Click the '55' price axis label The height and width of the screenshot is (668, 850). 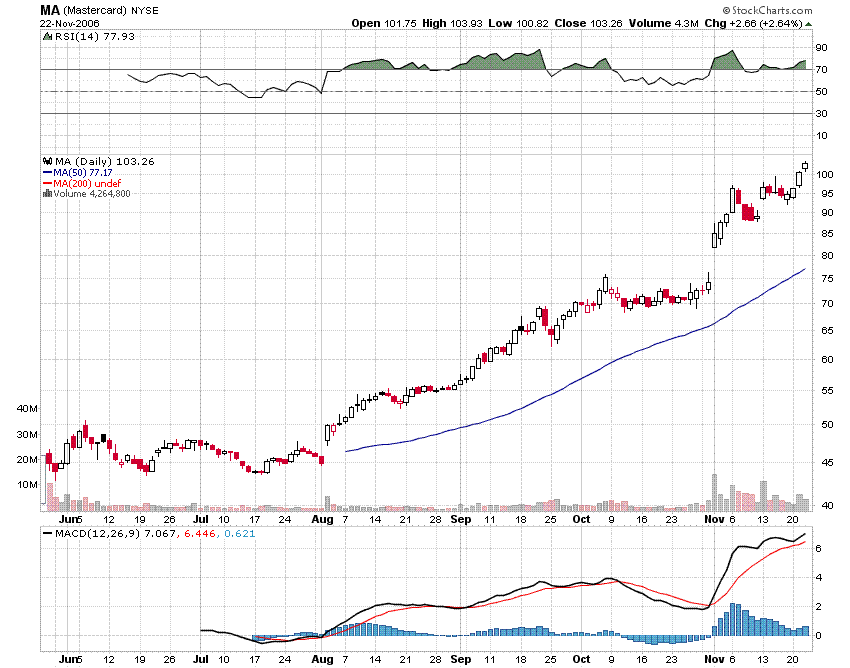(x=826, y=390)
